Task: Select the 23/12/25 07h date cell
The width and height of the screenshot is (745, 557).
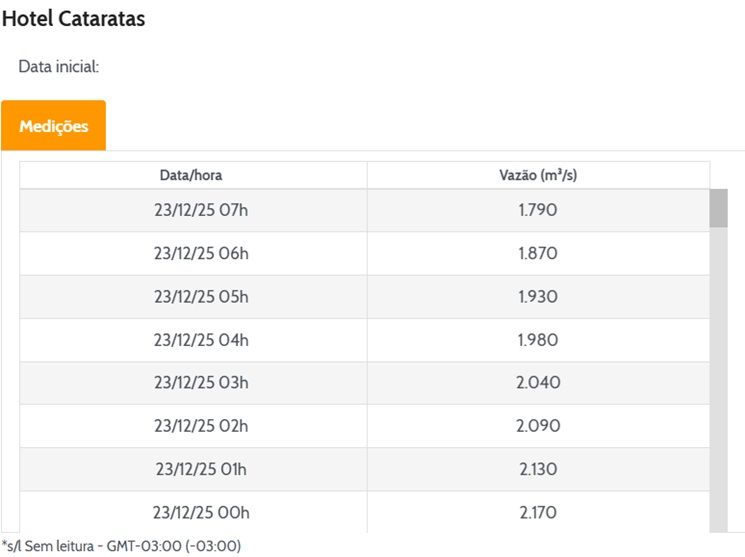Action: (x=201, y=211)
